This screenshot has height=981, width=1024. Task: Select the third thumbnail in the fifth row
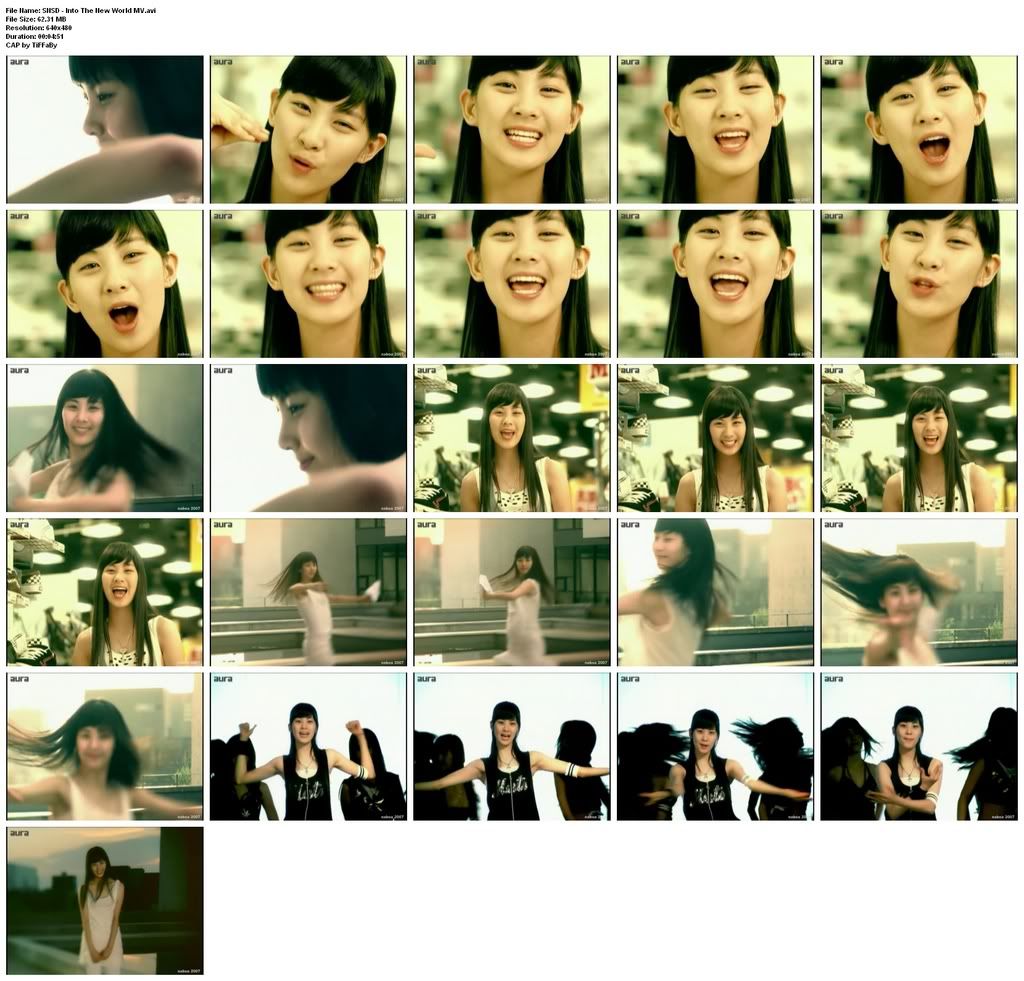[x=512, y=746]
